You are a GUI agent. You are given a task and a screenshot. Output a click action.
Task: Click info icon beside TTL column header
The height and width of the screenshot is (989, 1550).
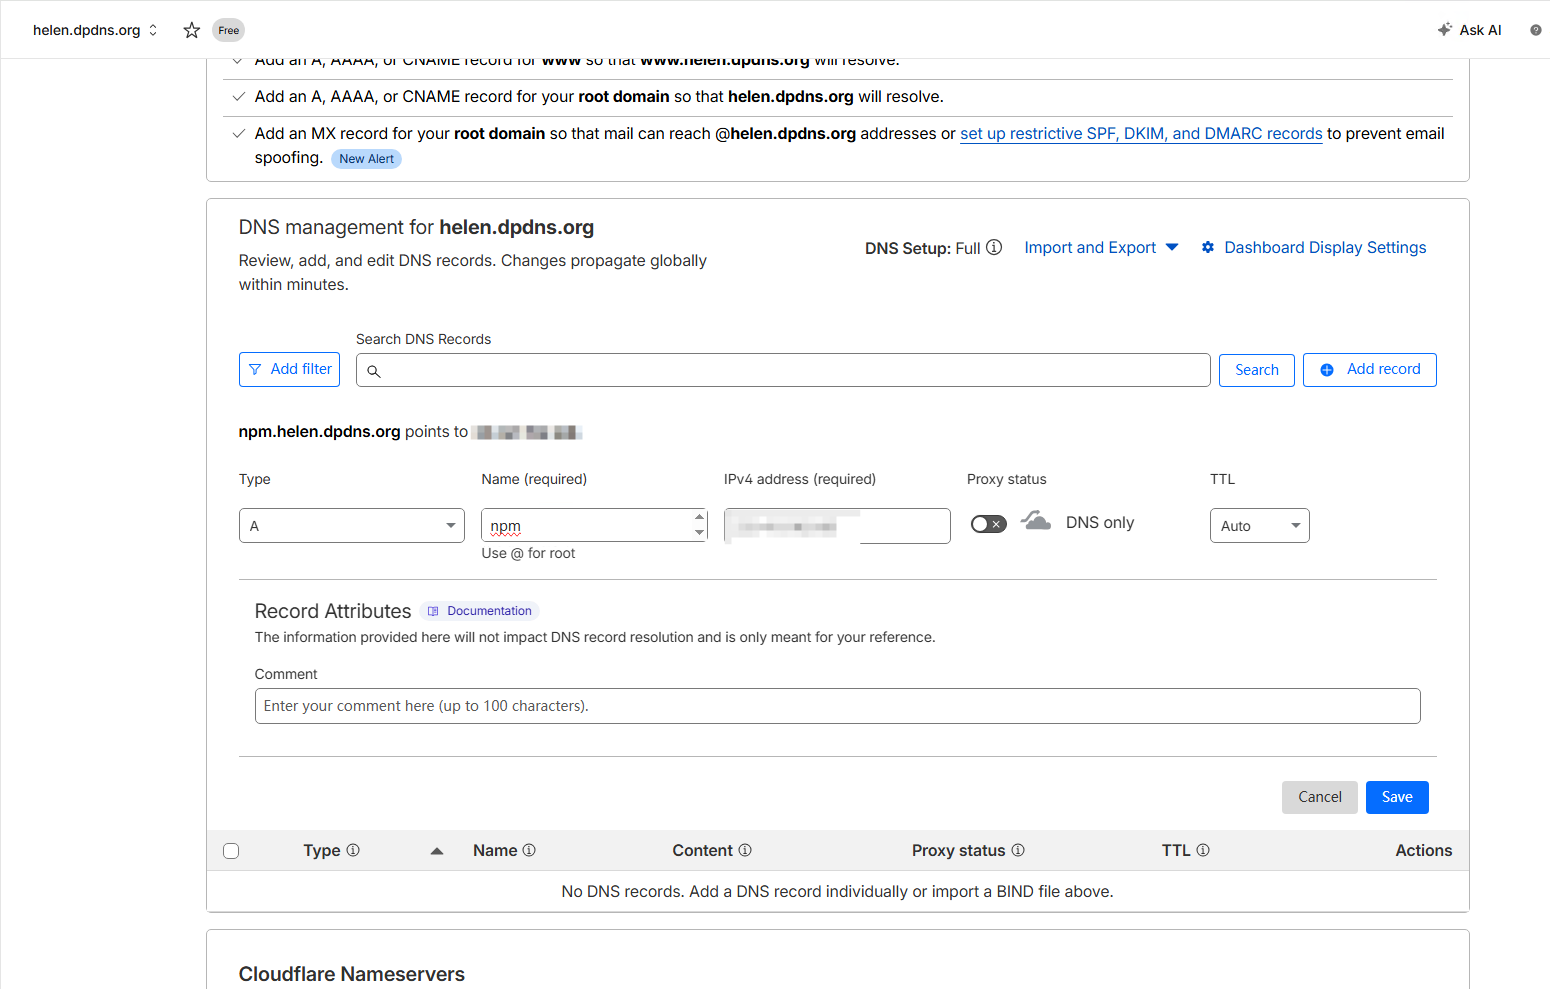coord(1203,850)
